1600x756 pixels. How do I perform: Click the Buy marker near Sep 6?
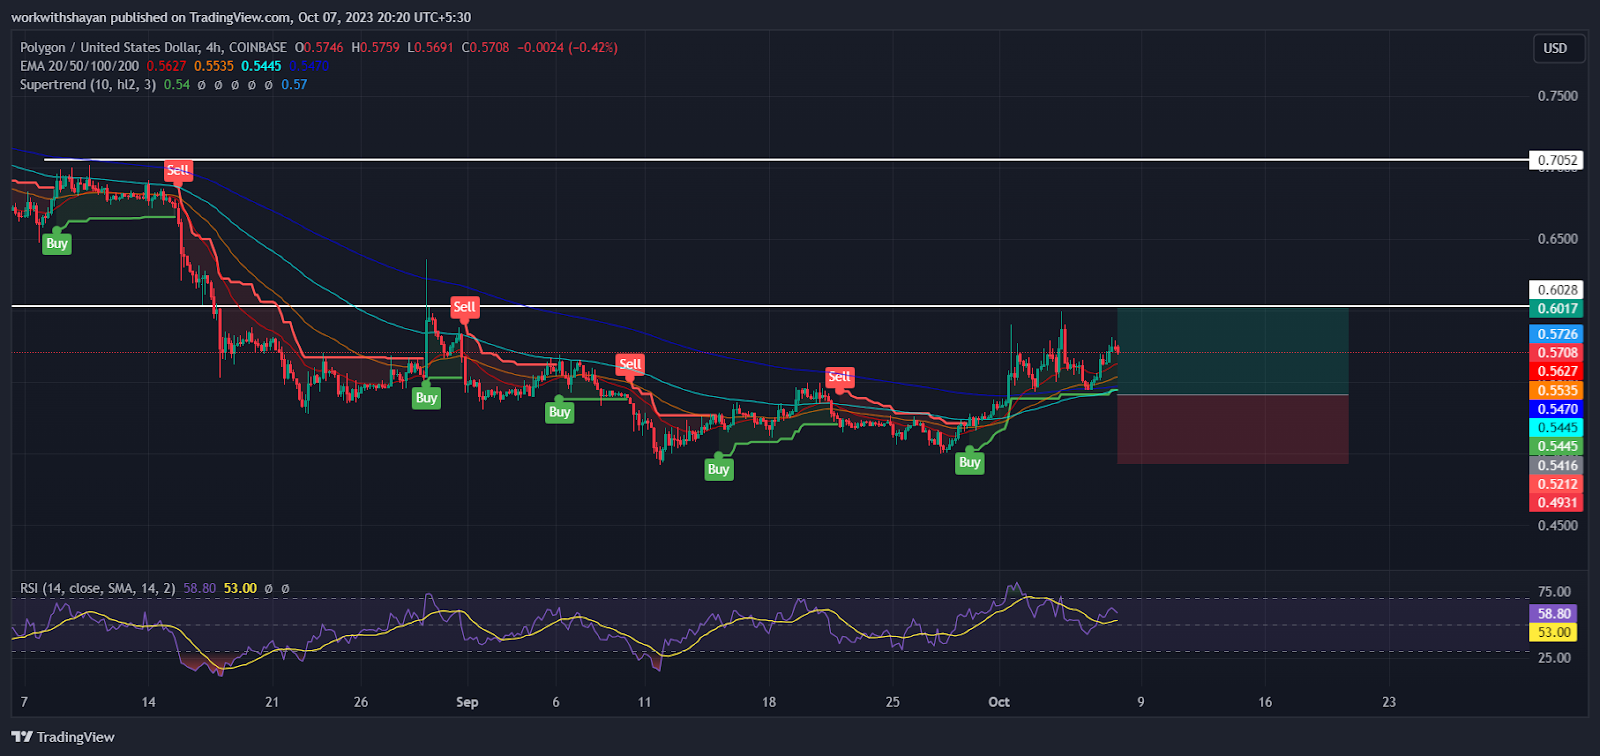560,411
